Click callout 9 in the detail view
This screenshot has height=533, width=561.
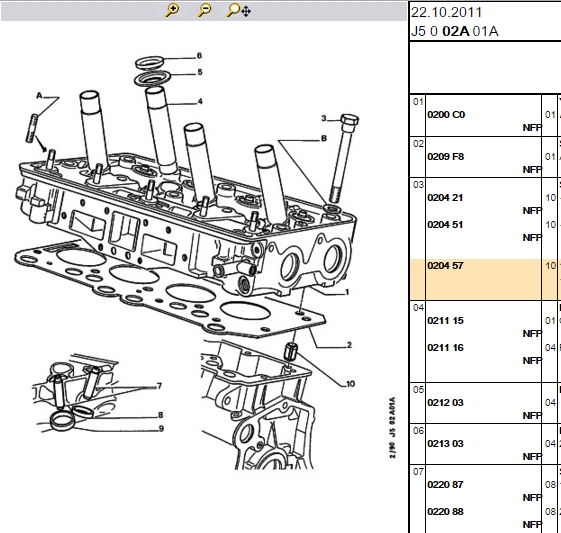(161, 429)
